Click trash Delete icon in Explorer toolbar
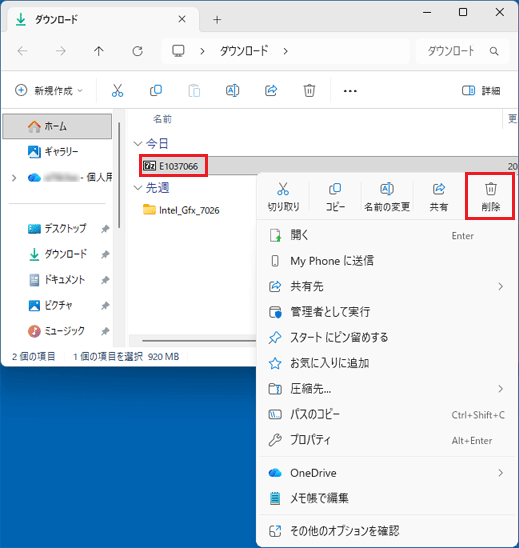 (309, 91)
